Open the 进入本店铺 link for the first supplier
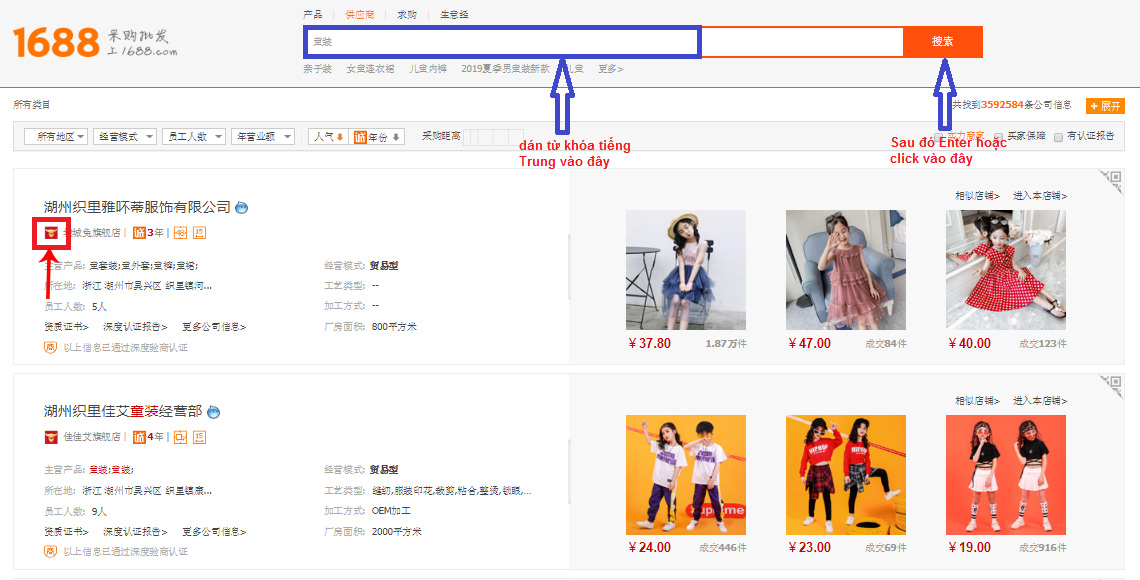 click(1039, 196)
